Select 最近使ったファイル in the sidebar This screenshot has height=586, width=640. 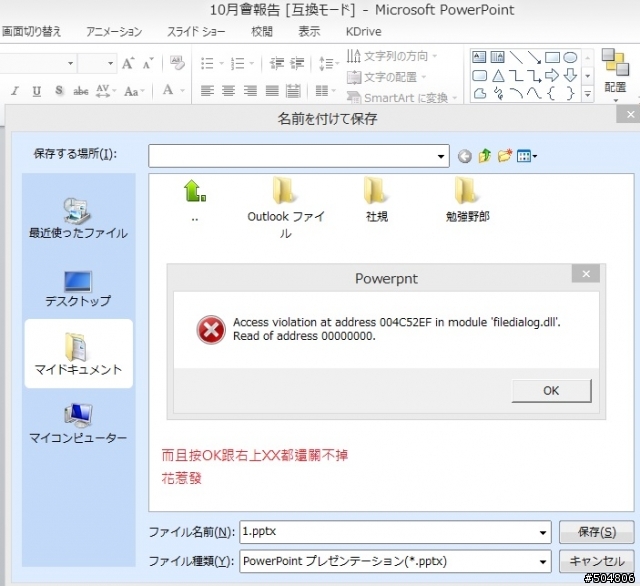78,218
